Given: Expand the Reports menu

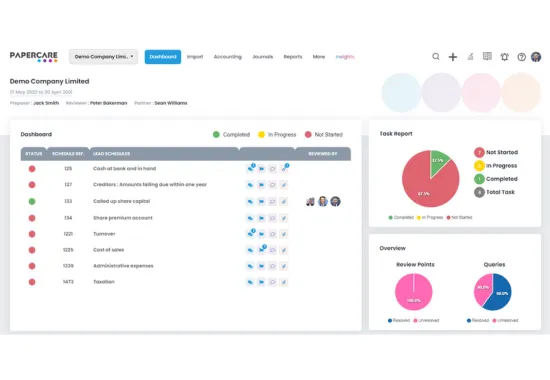Looking at the screenshot, I should [x=293, y=57].
